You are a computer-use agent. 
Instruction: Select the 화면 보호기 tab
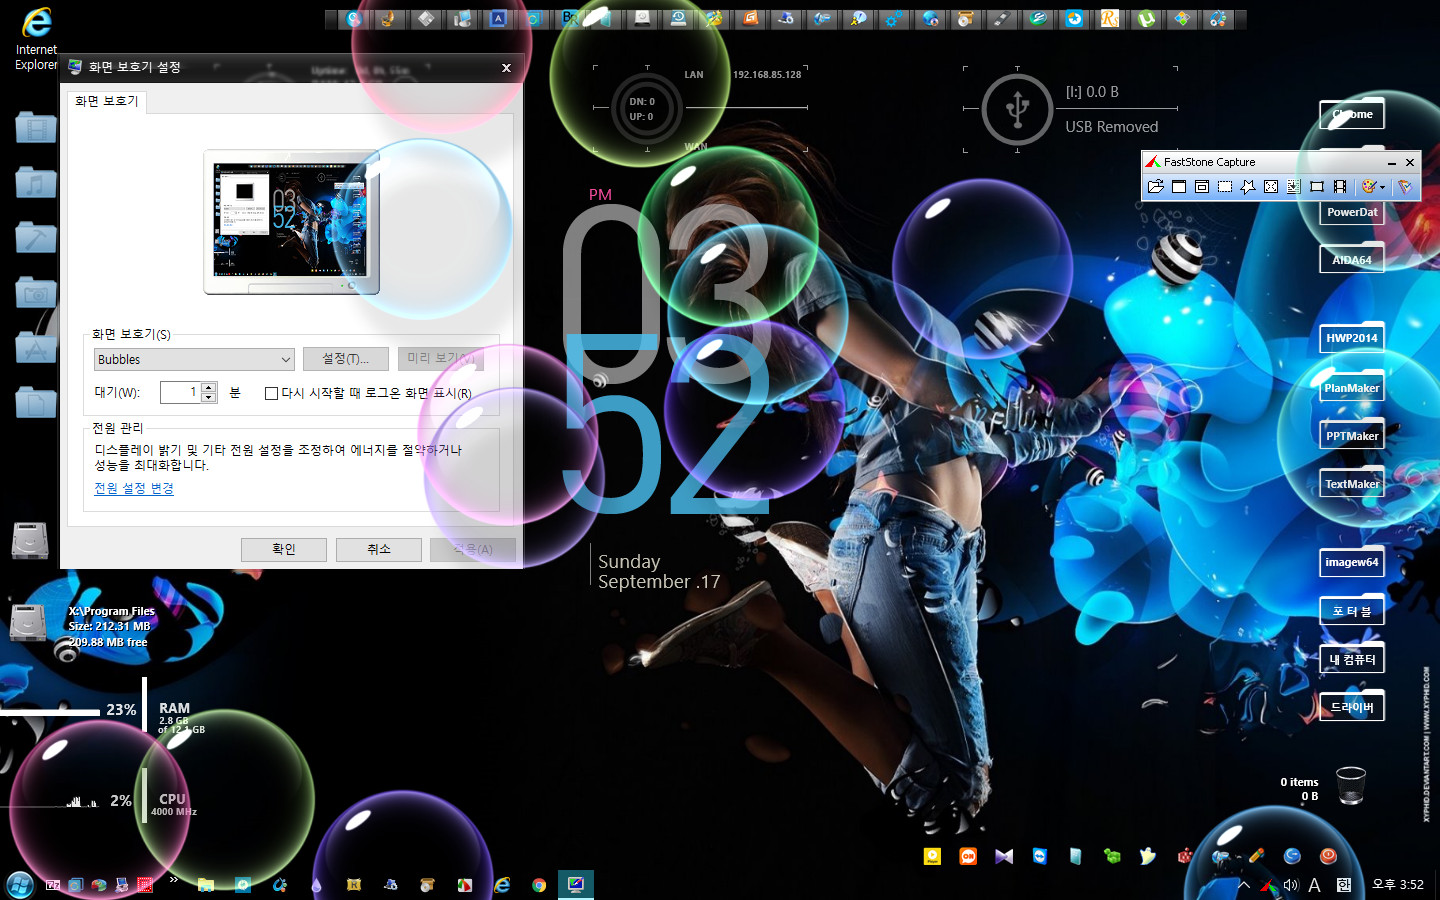tap(107, 101)
